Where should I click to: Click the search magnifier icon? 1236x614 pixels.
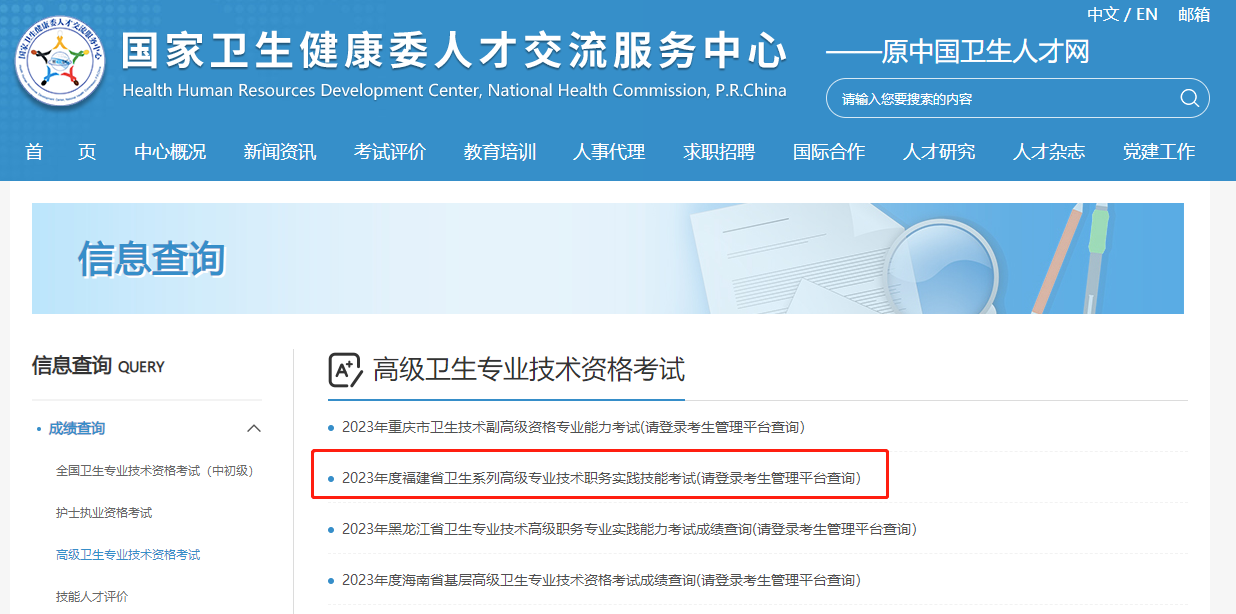pos(1189,98)
